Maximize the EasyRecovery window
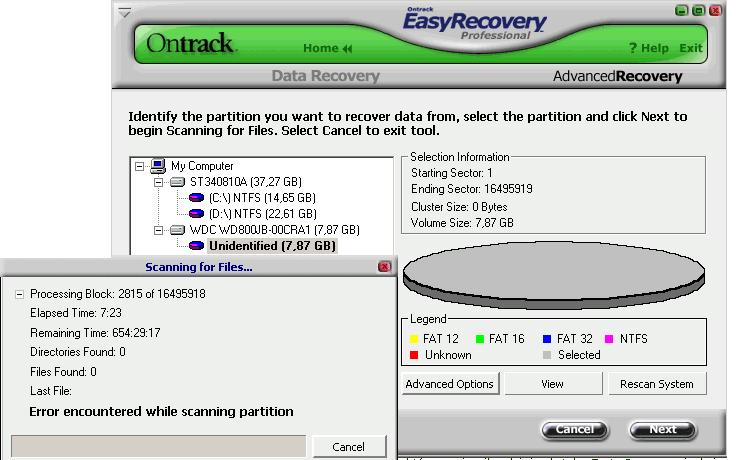This screenshot has width=756, height=460. [698, 11]
